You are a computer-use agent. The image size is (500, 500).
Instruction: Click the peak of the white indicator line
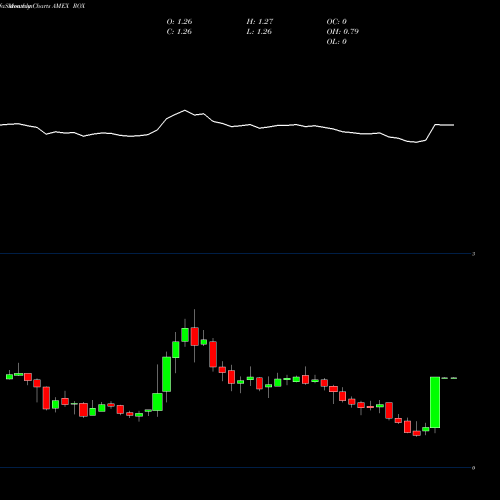tap(185, 110)
